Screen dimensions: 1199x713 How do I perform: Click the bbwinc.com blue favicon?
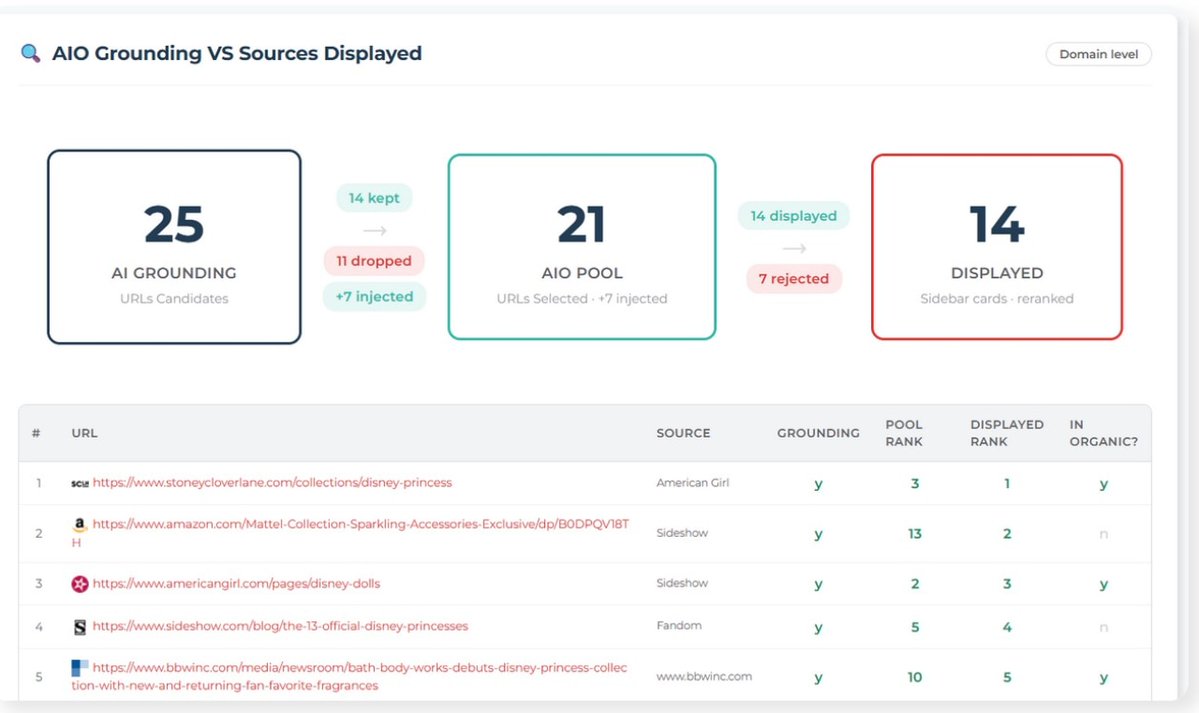pyautogui.click(x=80, y=668)
